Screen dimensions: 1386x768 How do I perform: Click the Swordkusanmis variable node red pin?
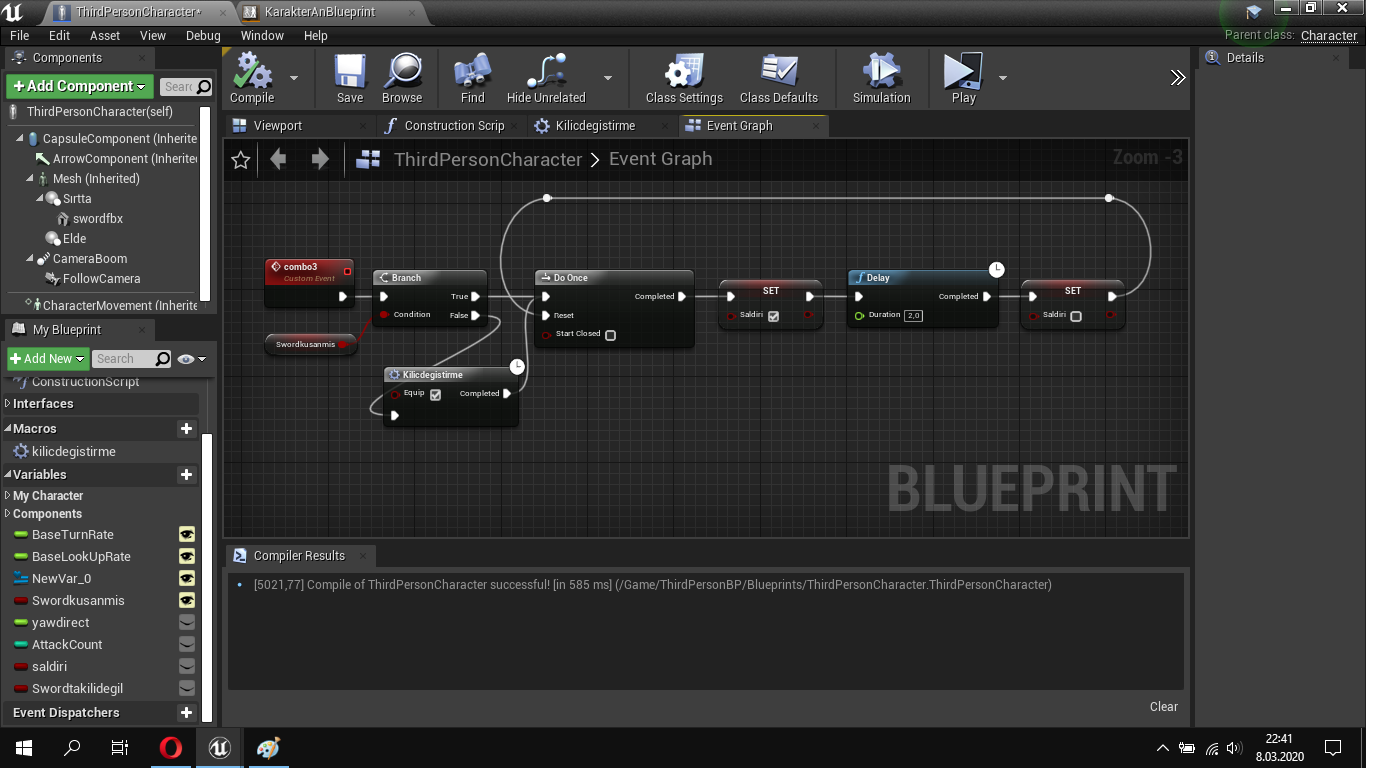pyautogui.click(x=343, y=345)
